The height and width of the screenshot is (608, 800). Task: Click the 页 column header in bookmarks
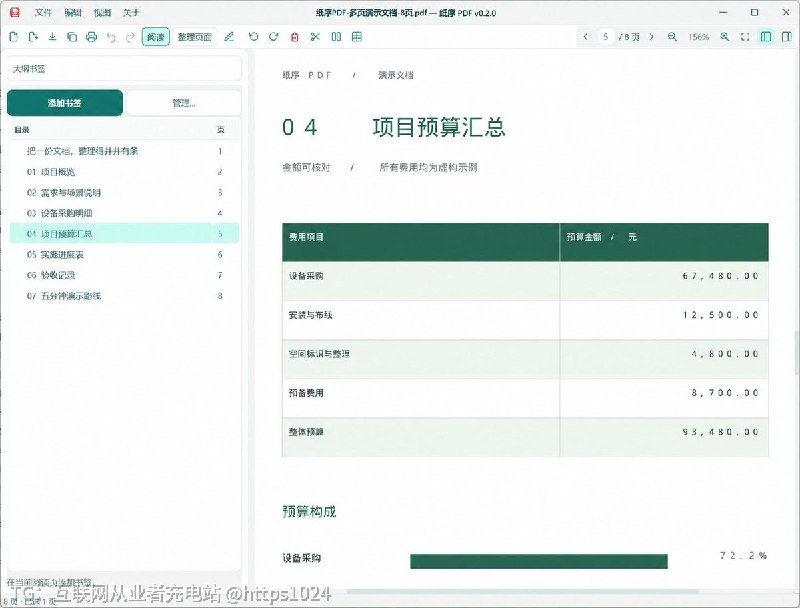220,130
